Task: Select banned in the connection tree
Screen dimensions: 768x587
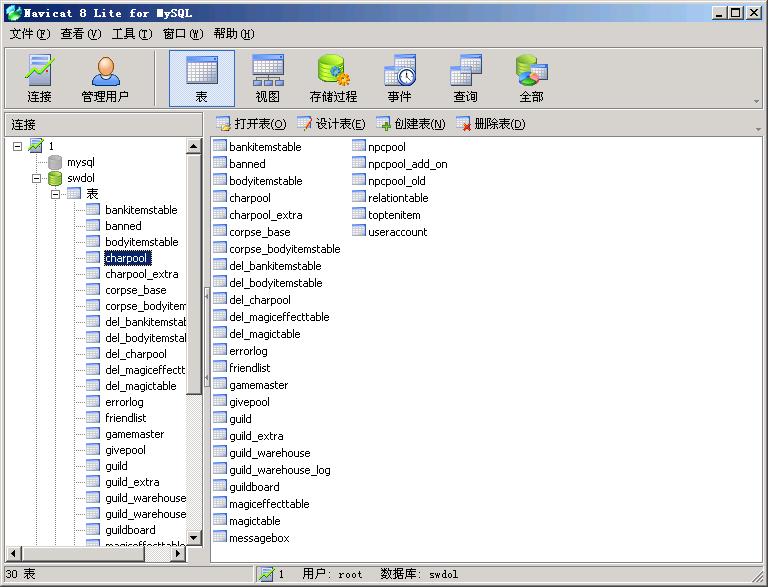Action: pyautogui.click(x=123, y=226)
